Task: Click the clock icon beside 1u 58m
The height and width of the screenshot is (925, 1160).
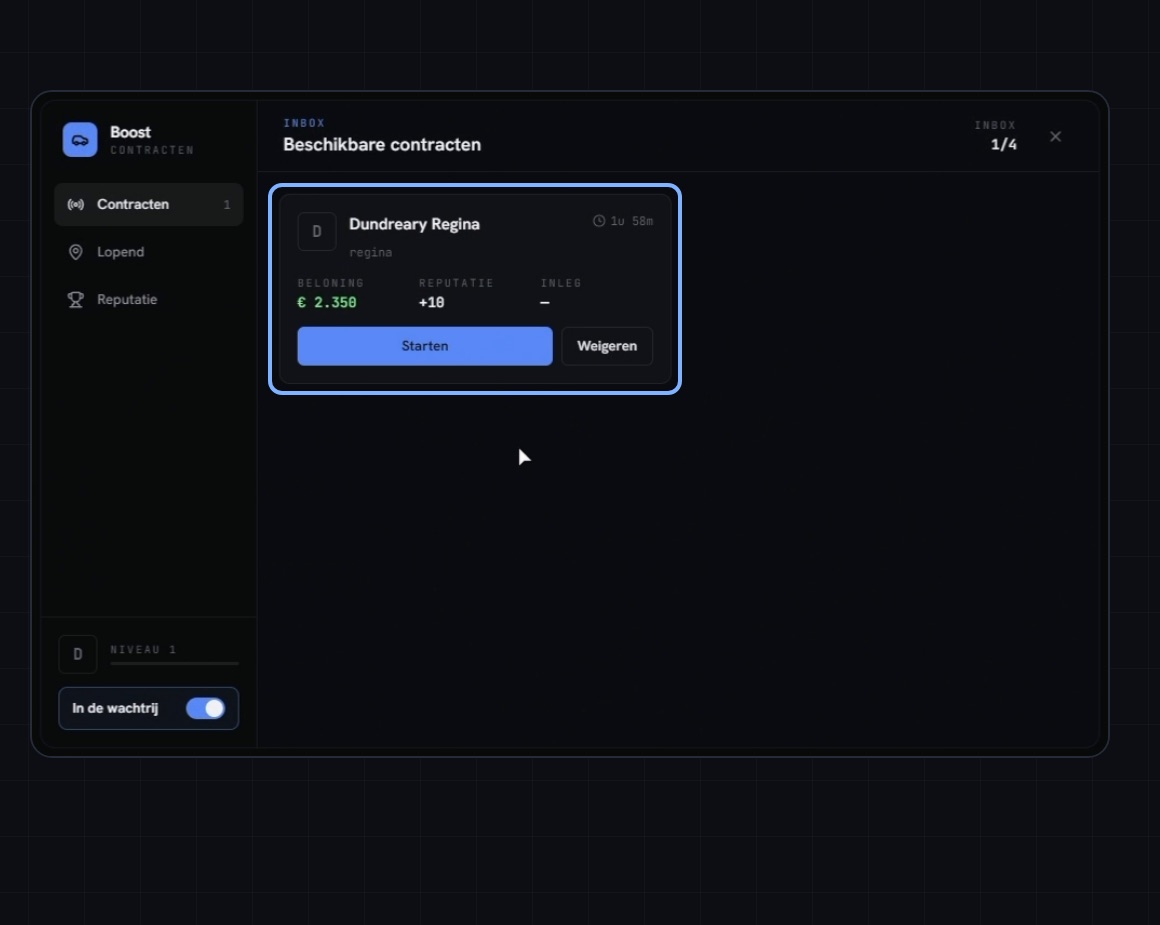Action: 598,221
